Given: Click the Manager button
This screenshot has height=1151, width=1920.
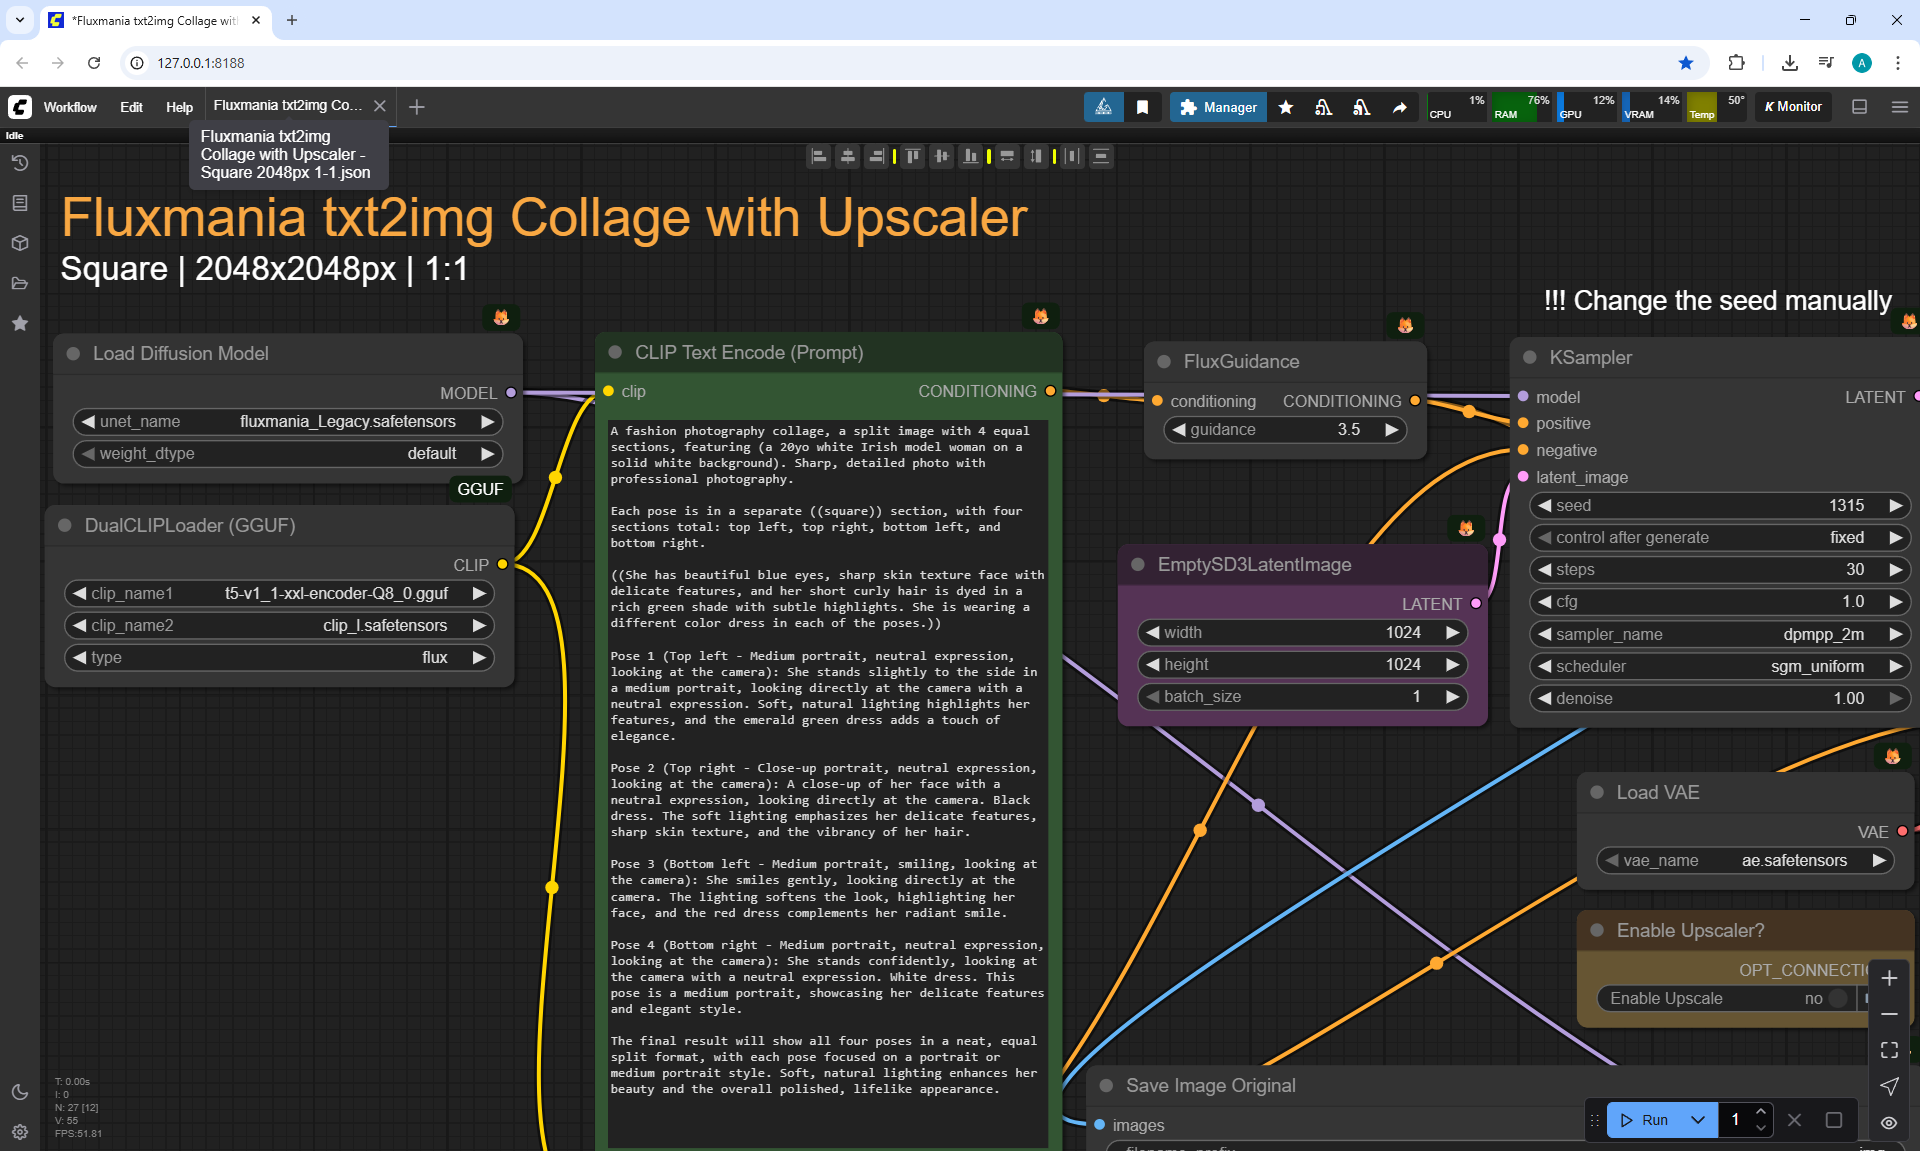Looking at the screenshot, I should point(1218,107).
